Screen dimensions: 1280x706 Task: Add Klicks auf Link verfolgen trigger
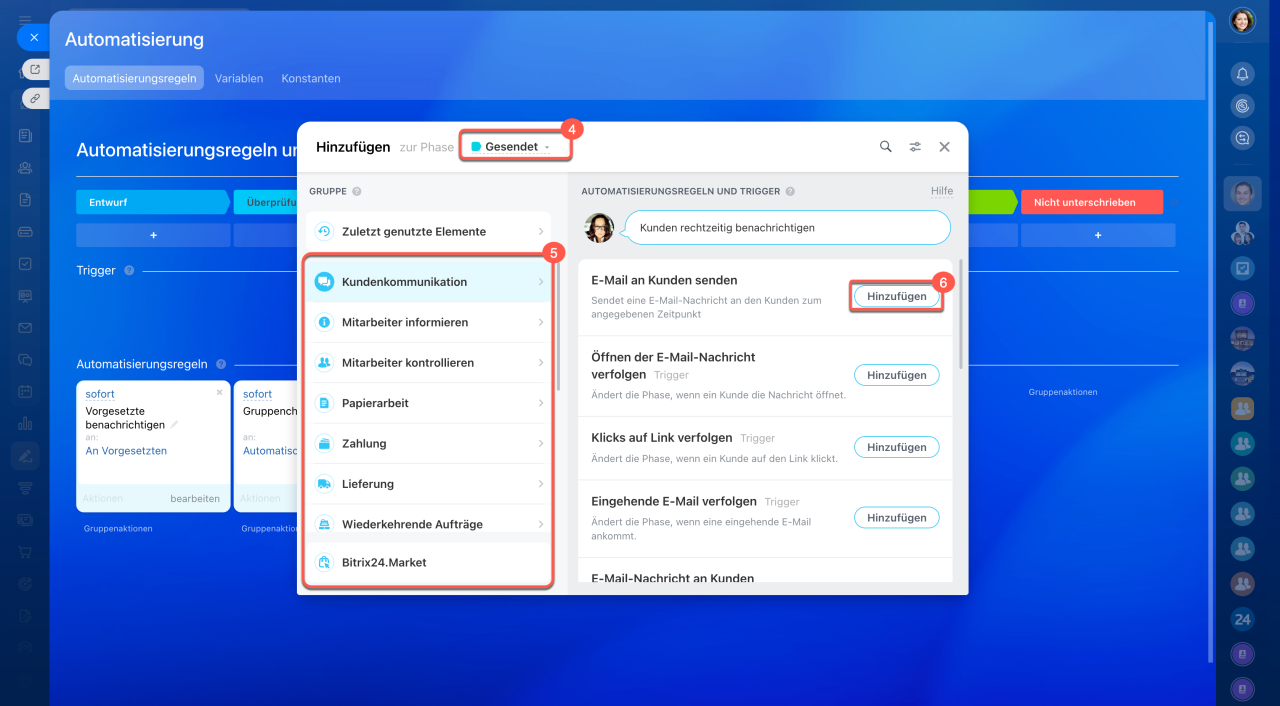(896, 447)
